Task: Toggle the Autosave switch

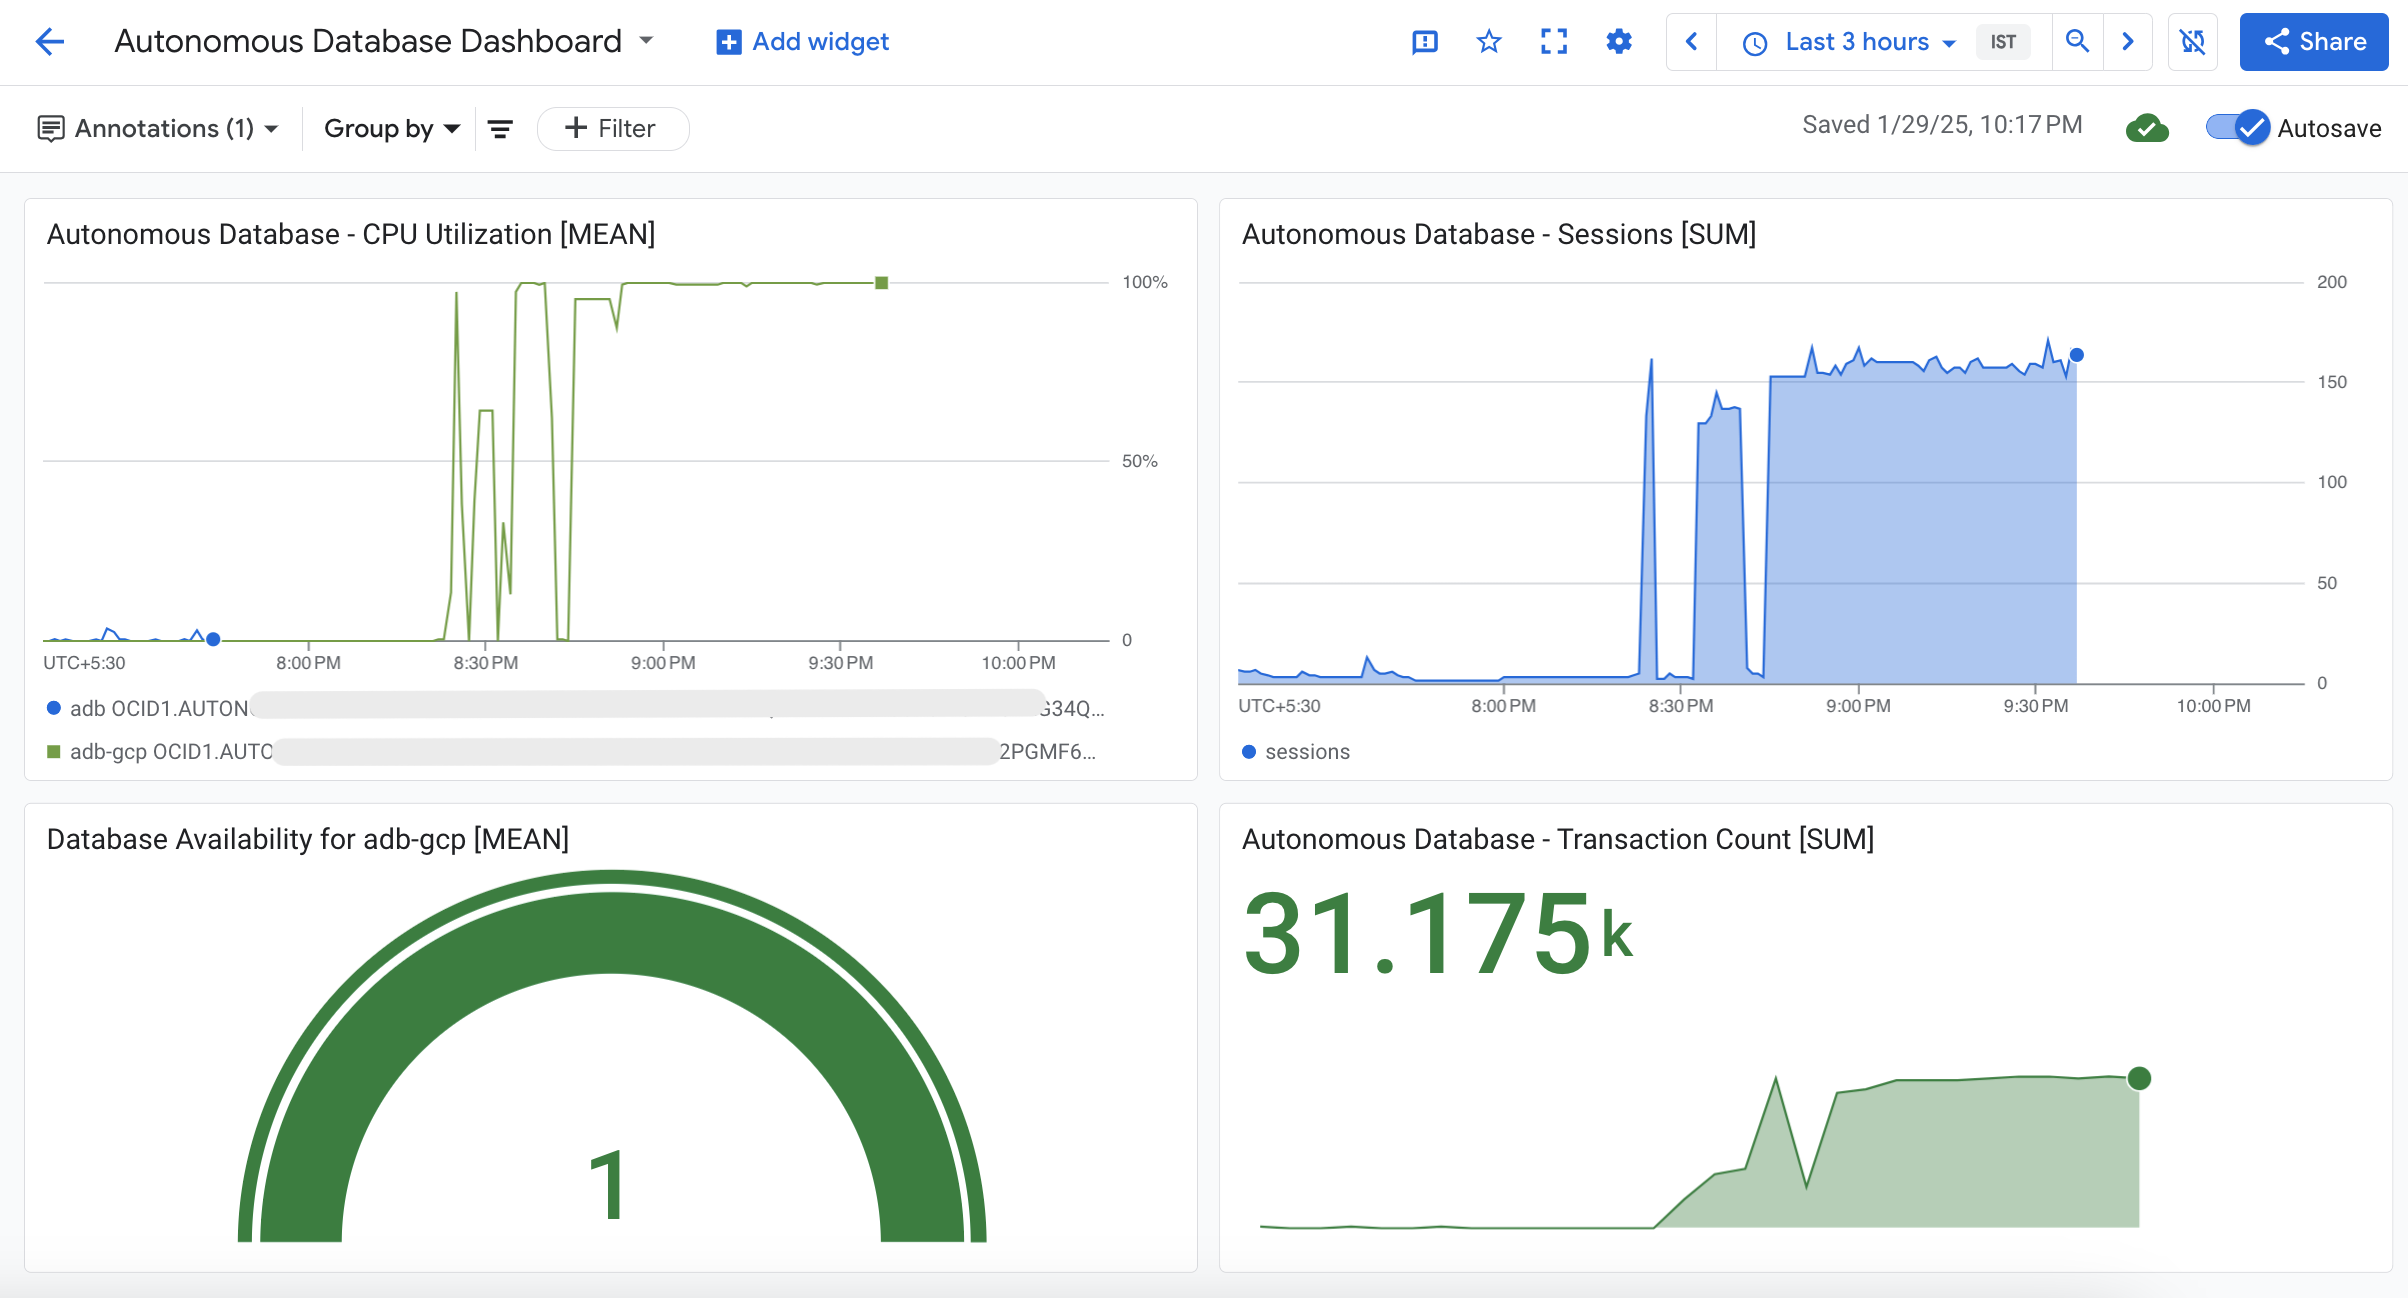Action: tap(2238, 128)
